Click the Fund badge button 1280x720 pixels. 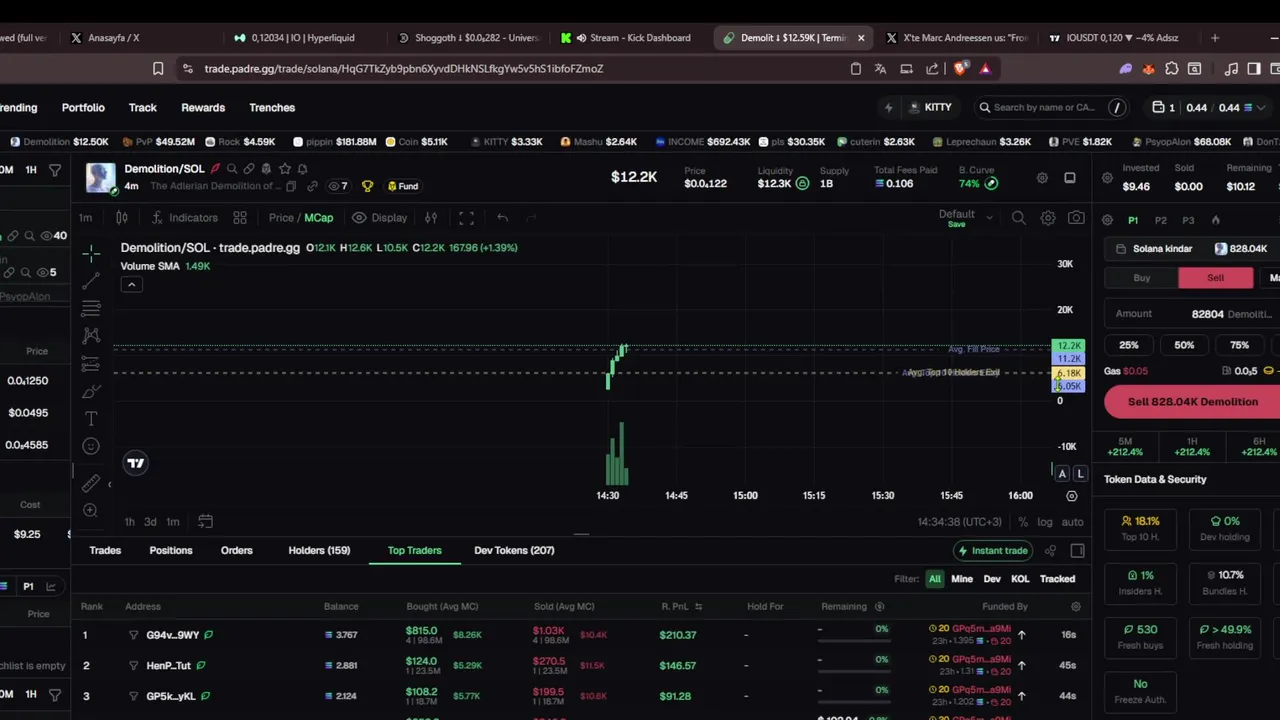[403, 186]
